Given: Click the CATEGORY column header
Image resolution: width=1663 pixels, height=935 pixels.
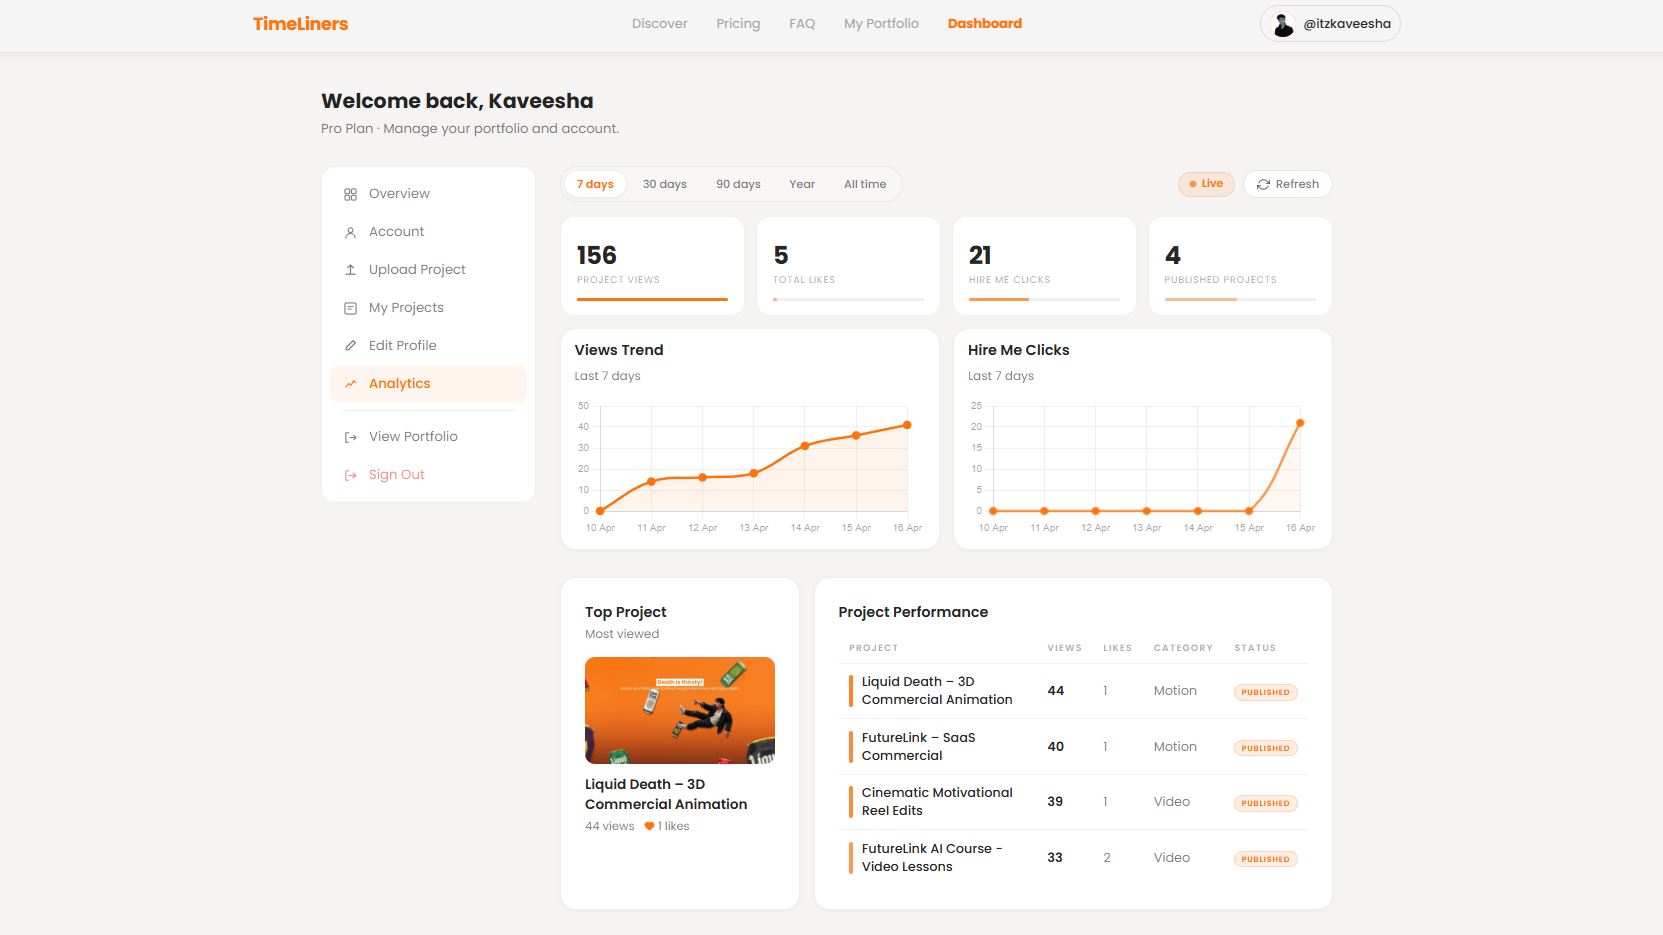Looking at the screenshot, I should pos(1183,648).
